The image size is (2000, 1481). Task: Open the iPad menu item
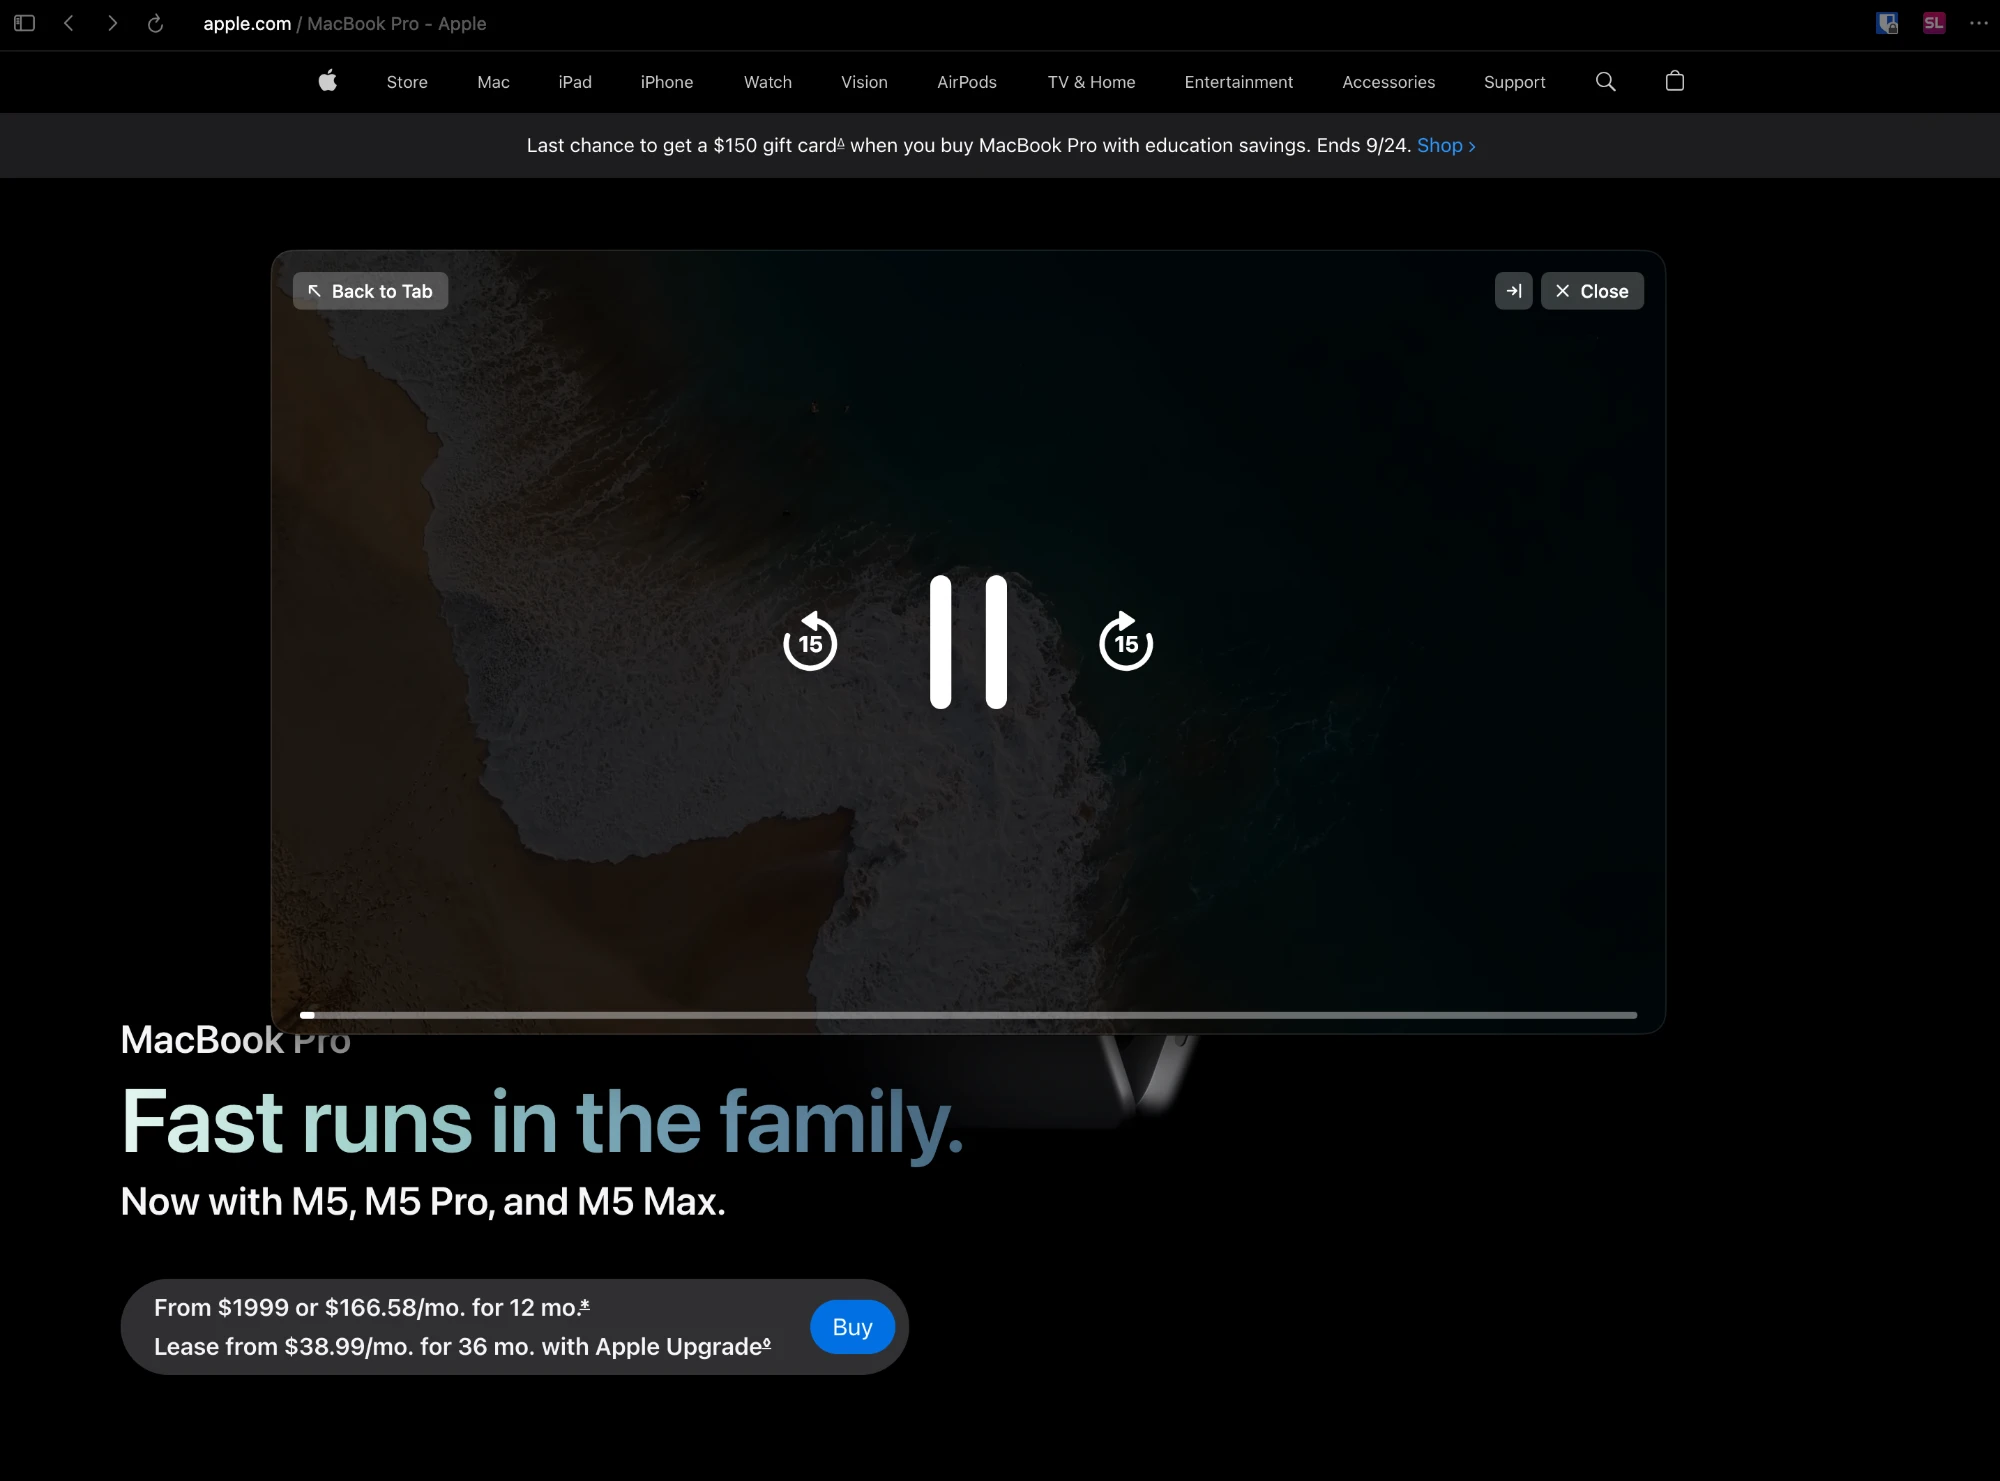coord(575,82)
